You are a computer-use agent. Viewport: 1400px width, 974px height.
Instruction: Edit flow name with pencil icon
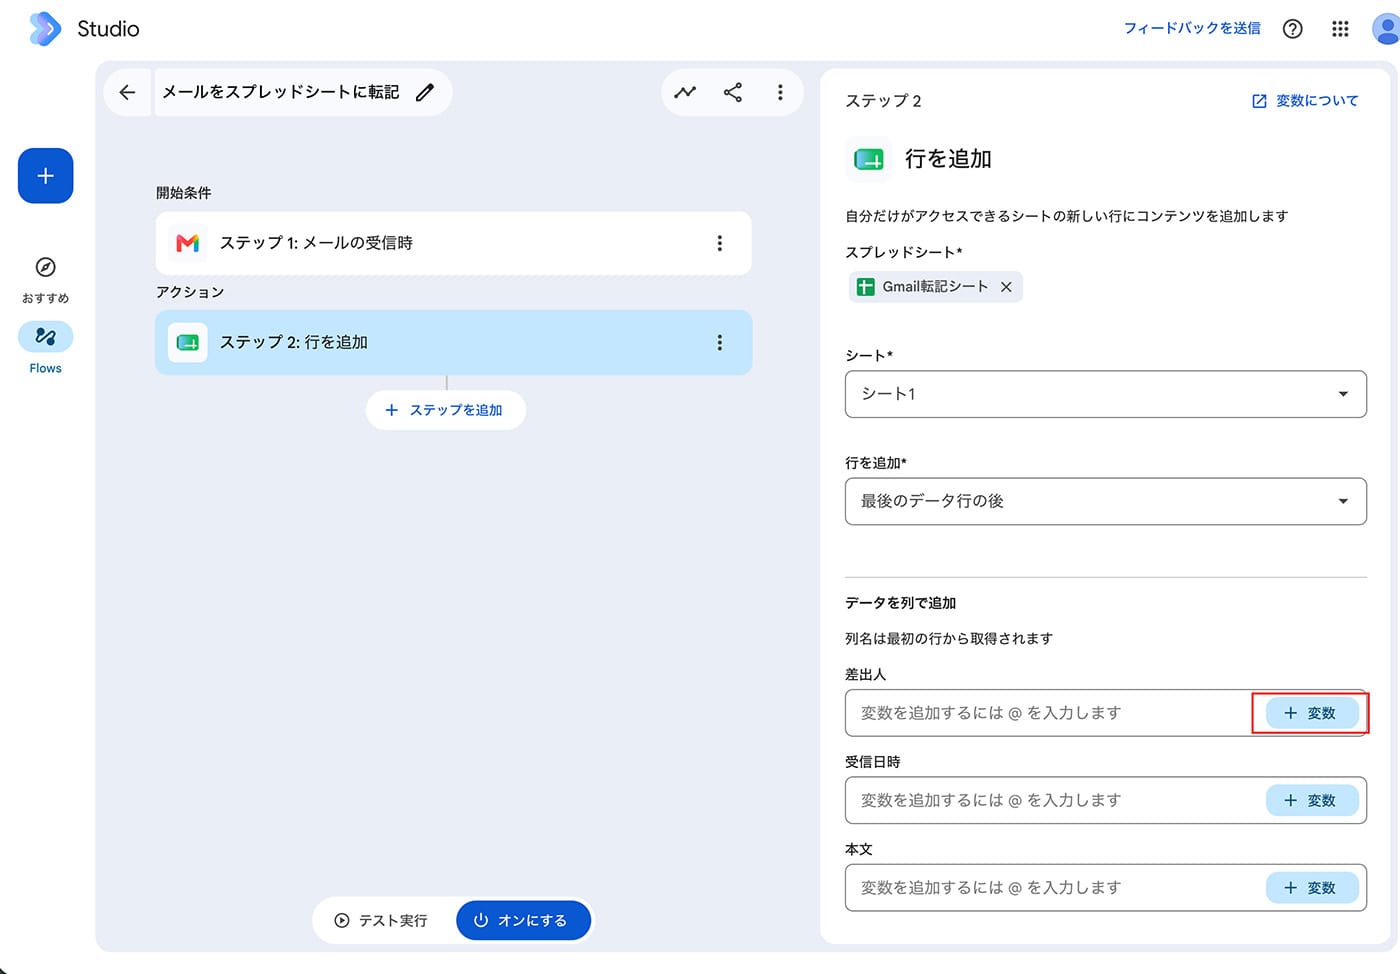425,92
